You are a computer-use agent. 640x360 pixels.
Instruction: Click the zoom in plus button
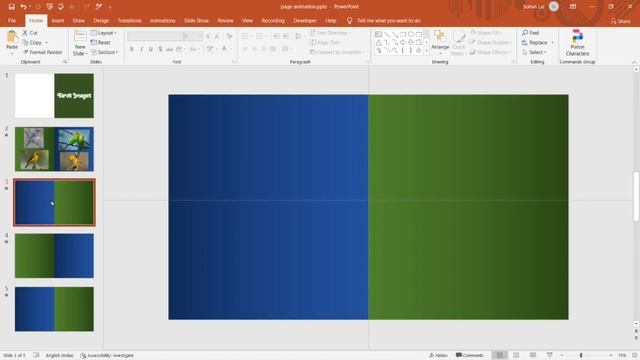(x=611, y=356)
